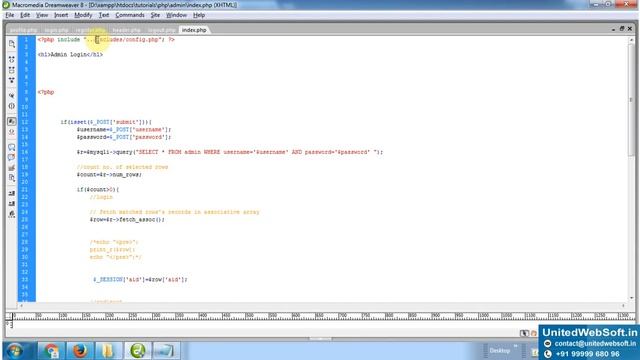Click the "<h1>Admin Login</h1>" code line
This screenshot has width=640, height=360.
pyautogui.click(x=70, y=54)
